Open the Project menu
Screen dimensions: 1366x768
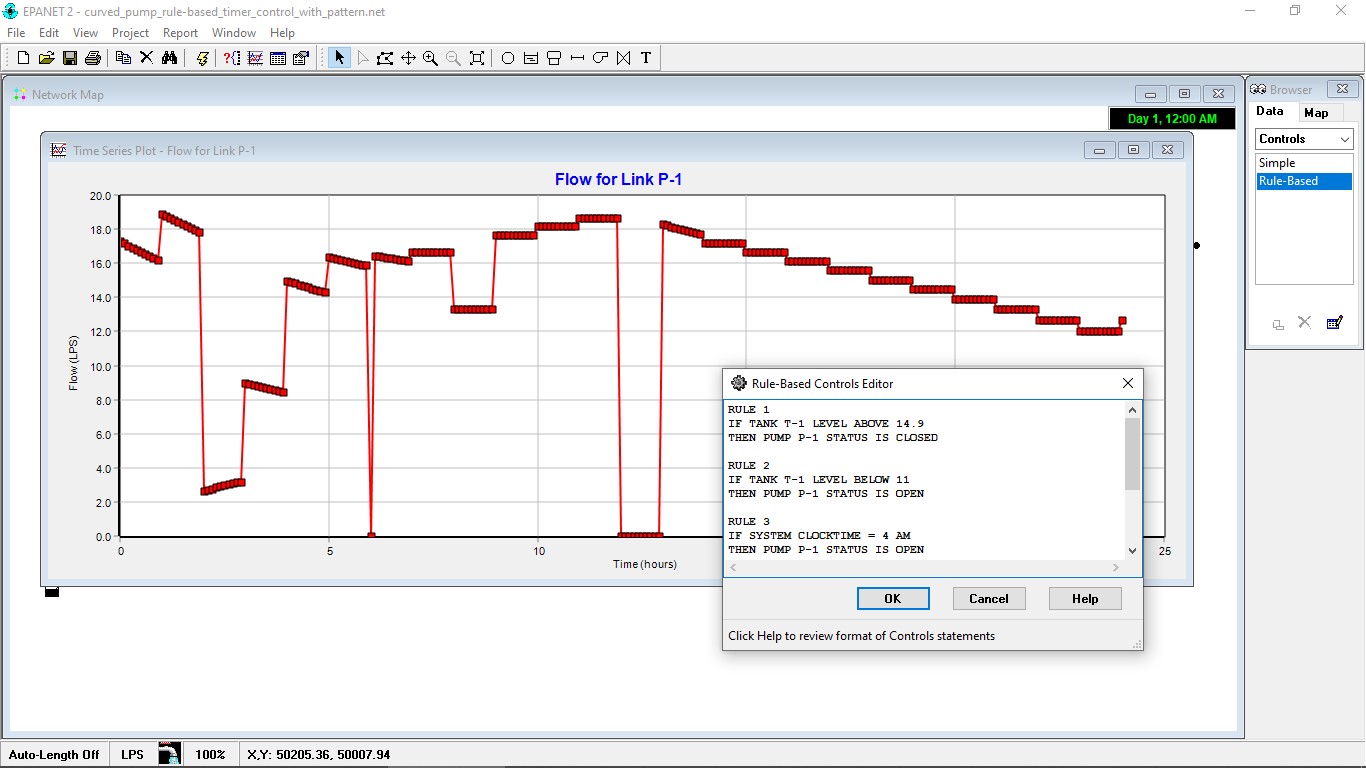tap(130, 32)
